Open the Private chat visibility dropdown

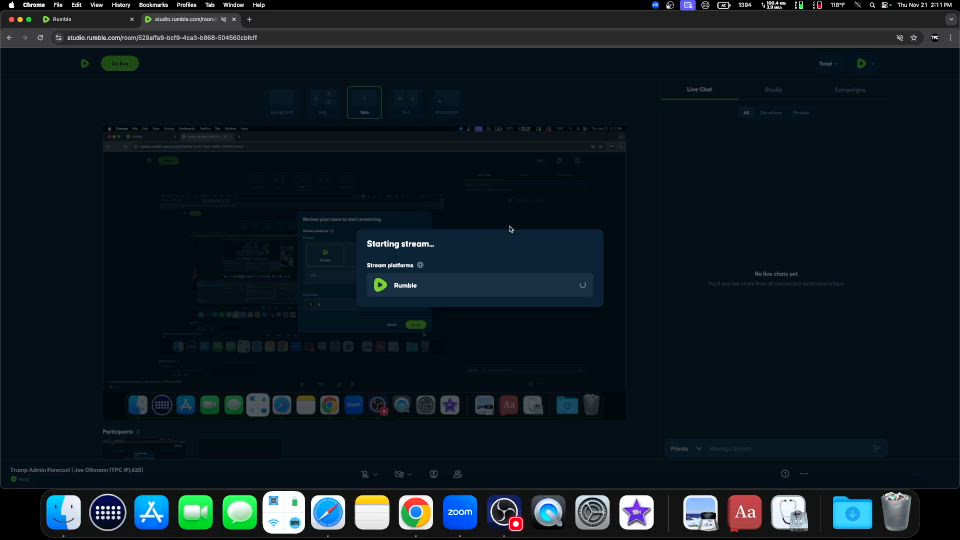tap(685, 449)
